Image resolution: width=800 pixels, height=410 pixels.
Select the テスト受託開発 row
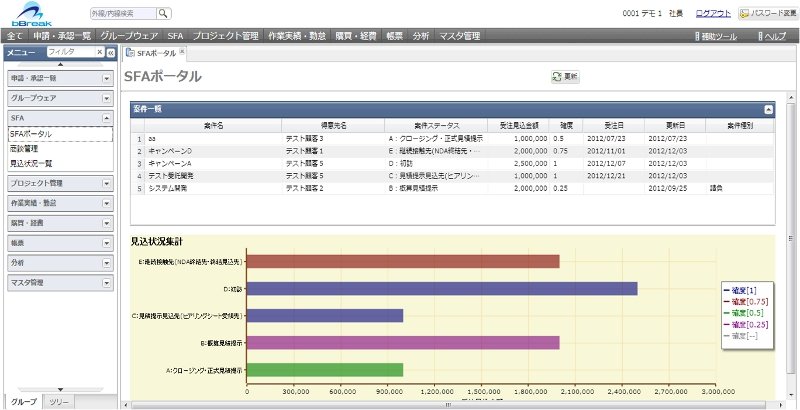tap(453, 176)
